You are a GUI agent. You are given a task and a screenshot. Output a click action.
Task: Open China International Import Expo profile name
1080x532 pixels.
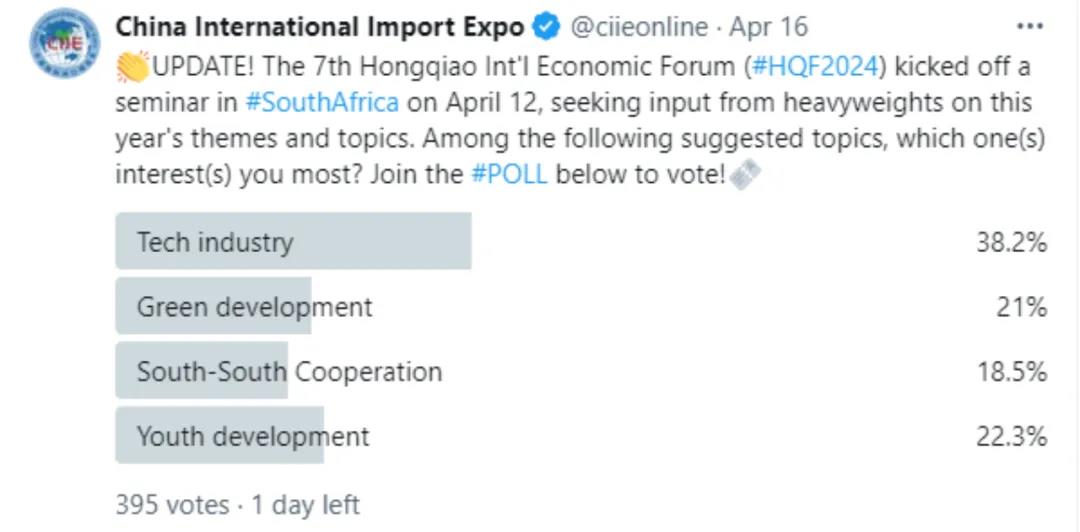pos(320,27)
